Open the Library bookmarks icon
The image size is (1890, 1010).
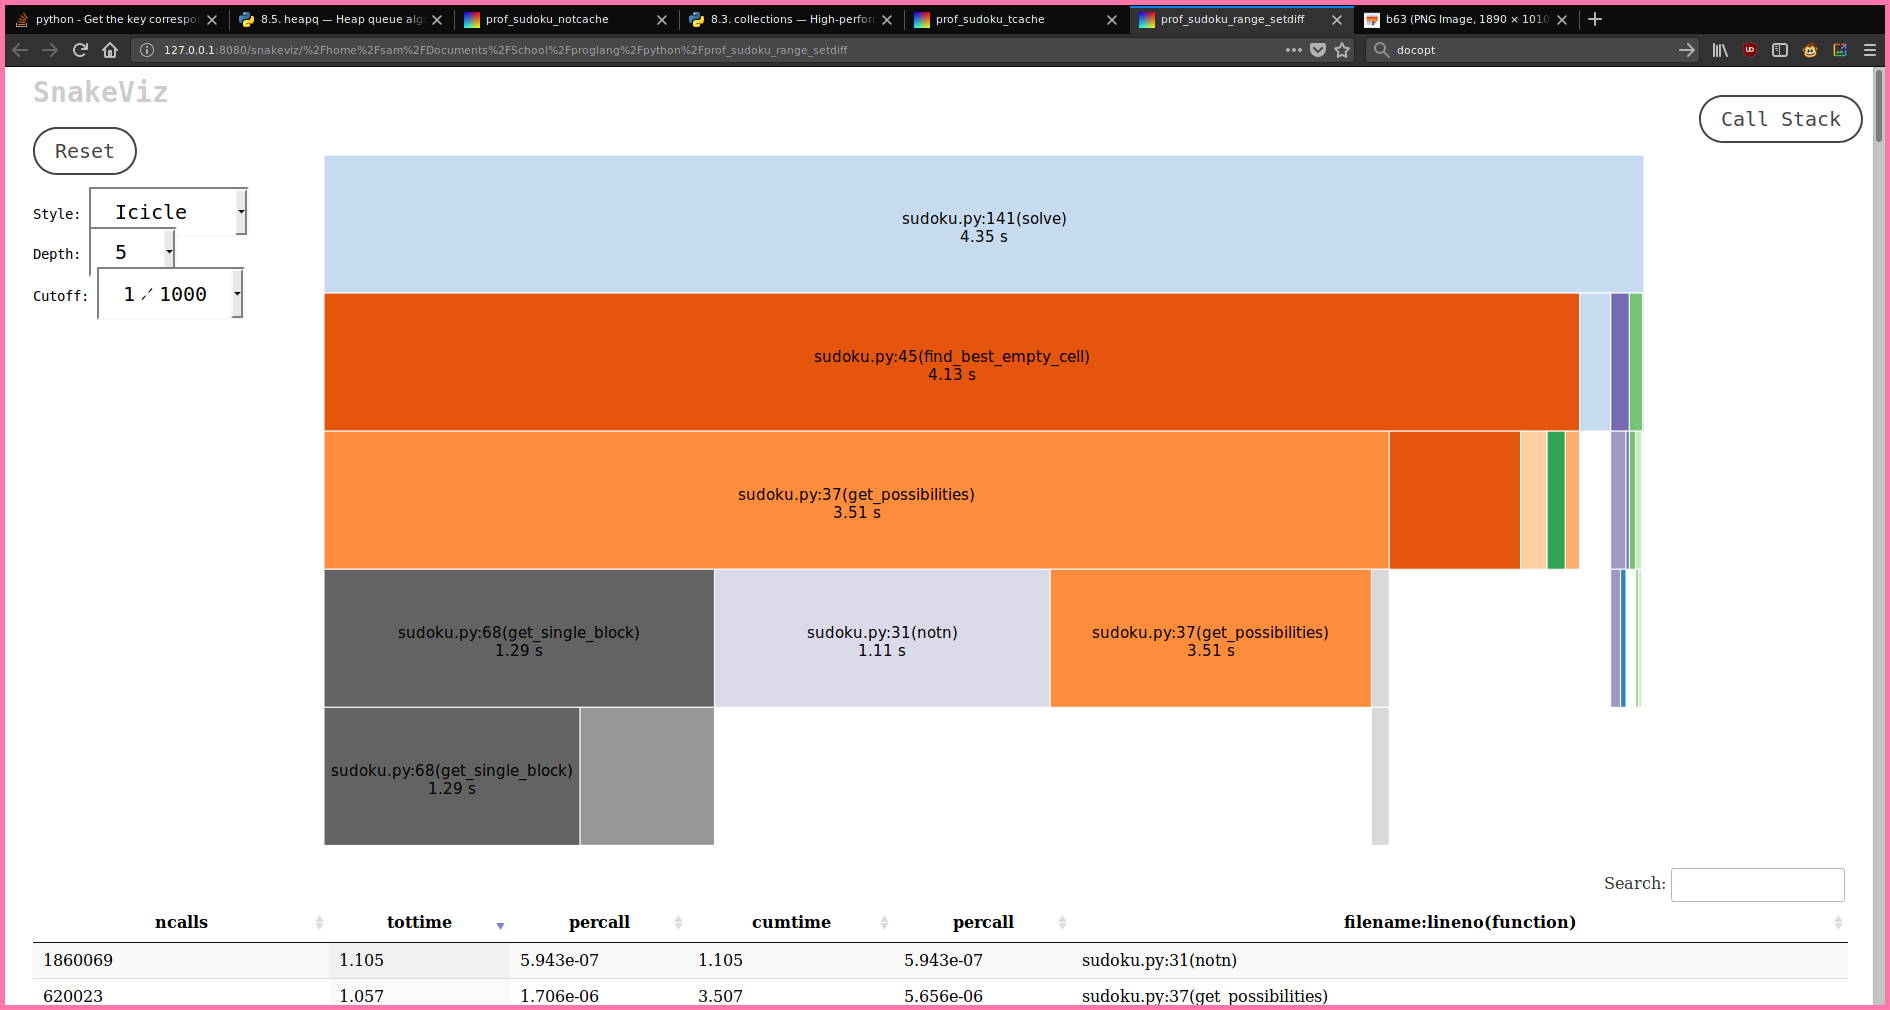(x=1720, y=50)
